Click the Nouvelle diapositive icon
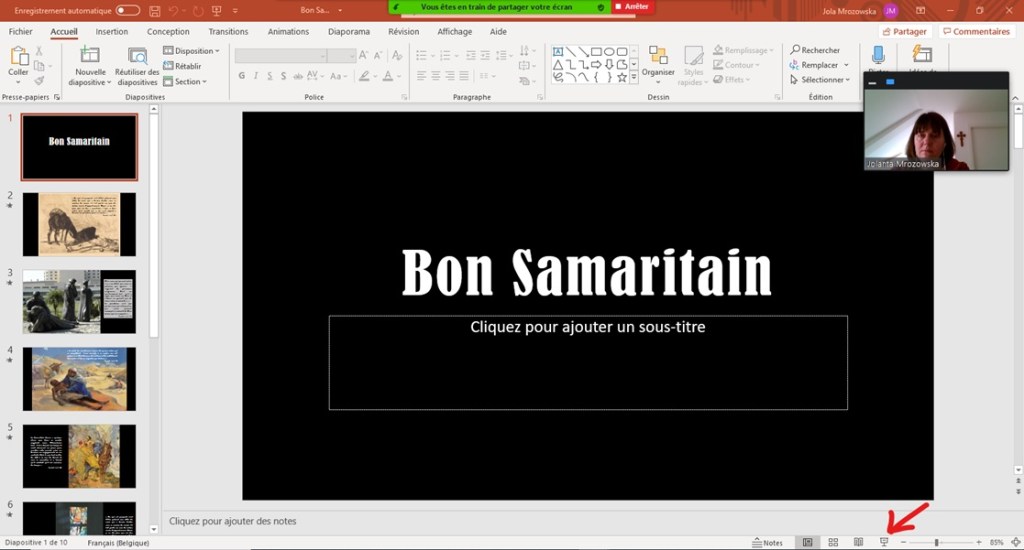Screen dimensions: 1024x550 tap(90, 56)
